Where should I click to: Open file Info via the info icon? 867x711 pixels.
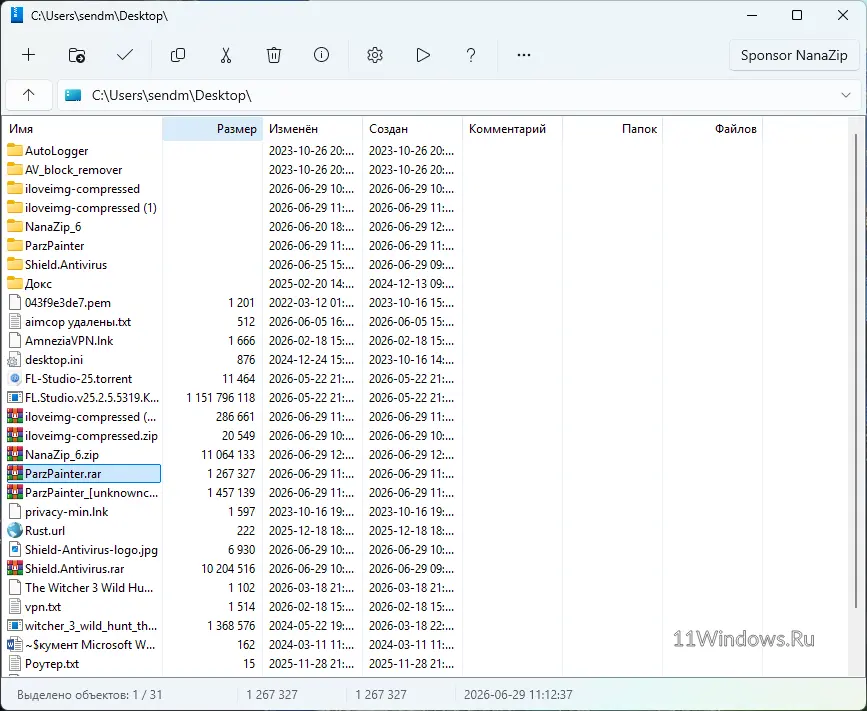[x=321, y=55]
